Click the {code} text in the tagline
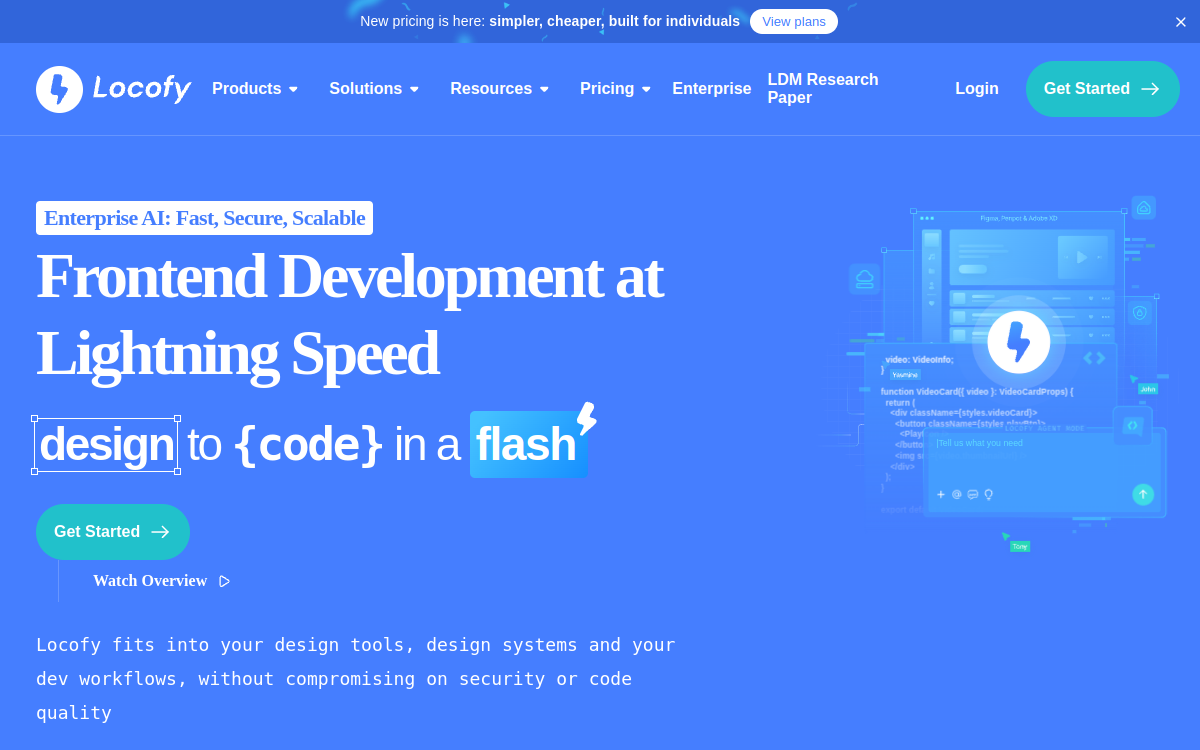This screenshot has width=1200, height=750. (x=308, y=445)
